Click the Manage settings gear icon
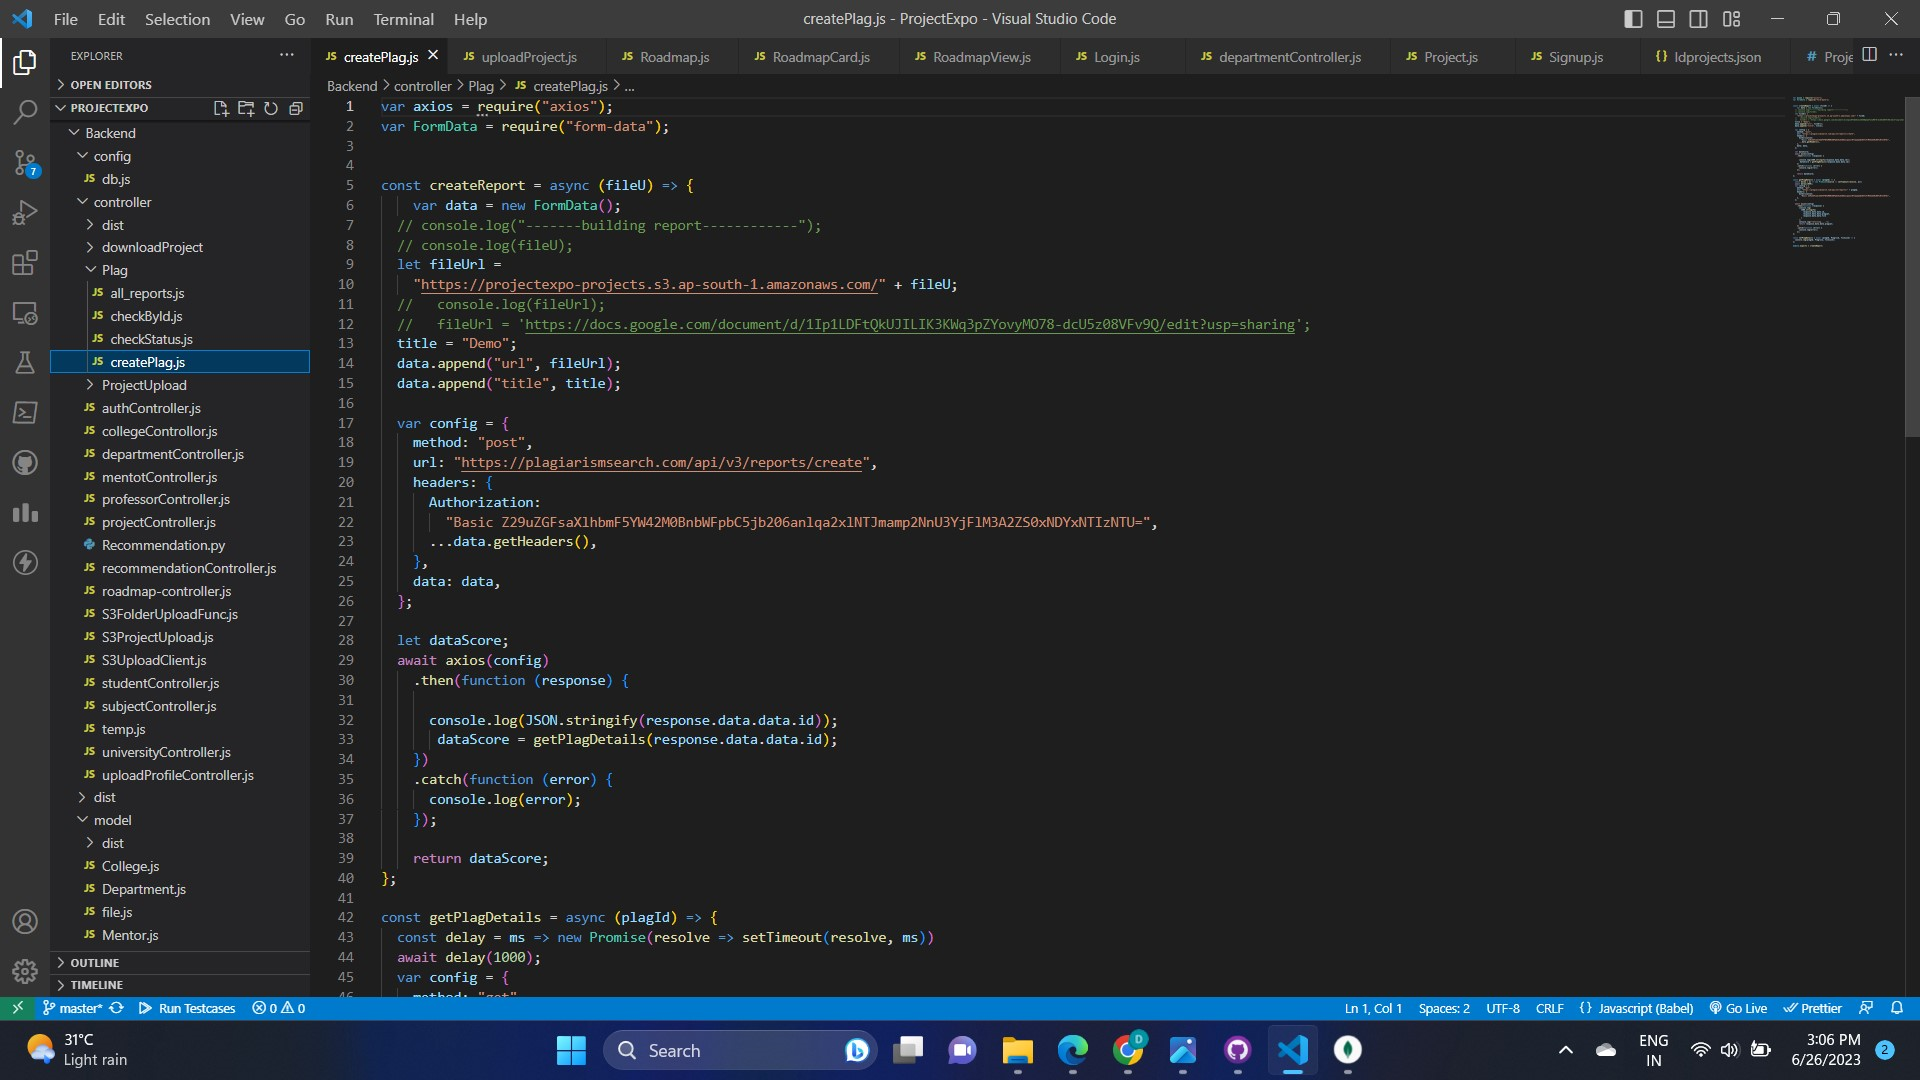 pyautogui.click(x=25, y=970)
